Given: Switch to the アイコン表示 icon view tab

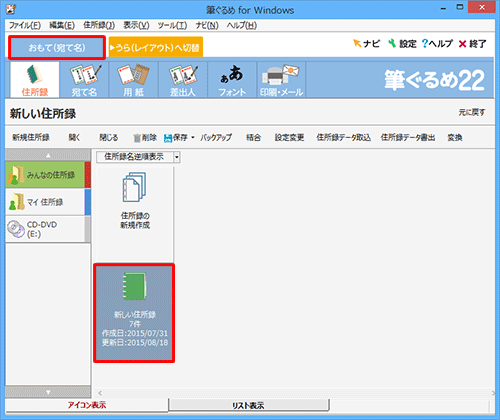Looking at the screenshot, I should [x=87, y=405].
